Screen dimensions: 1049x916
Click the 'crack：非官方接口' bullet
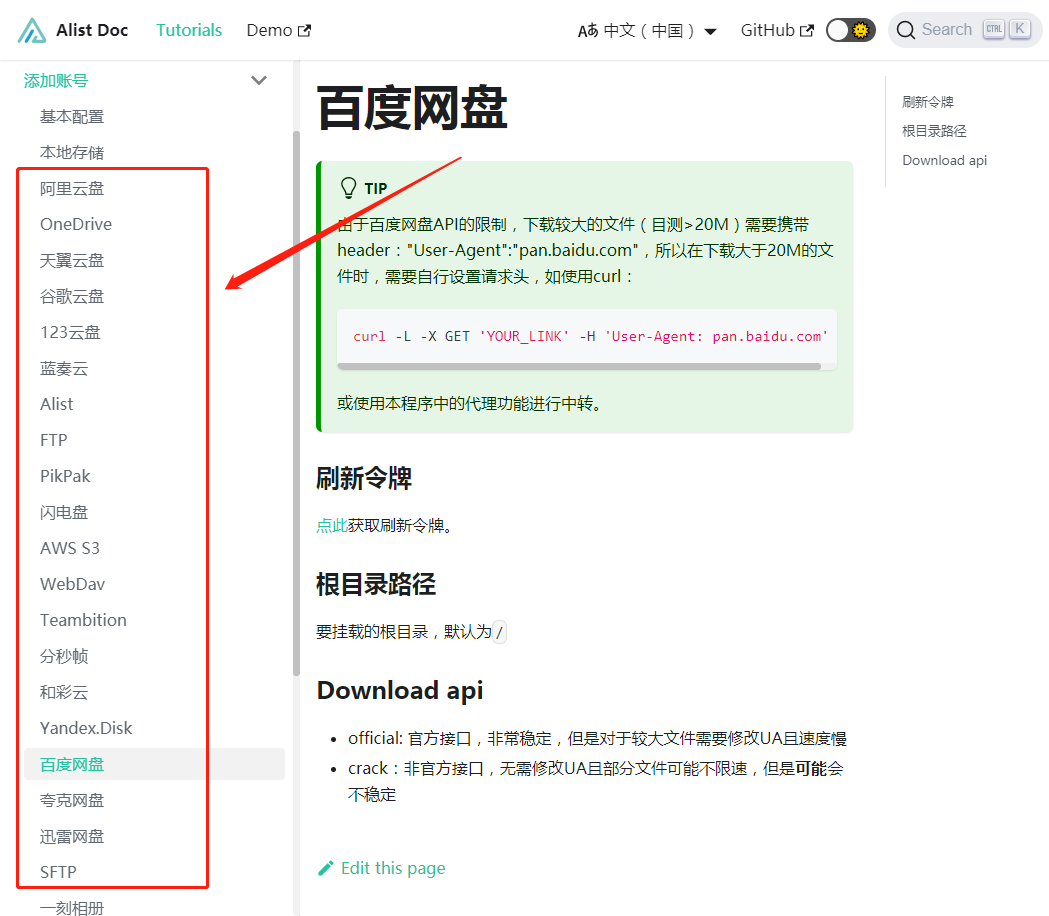(x=595, y=782)
